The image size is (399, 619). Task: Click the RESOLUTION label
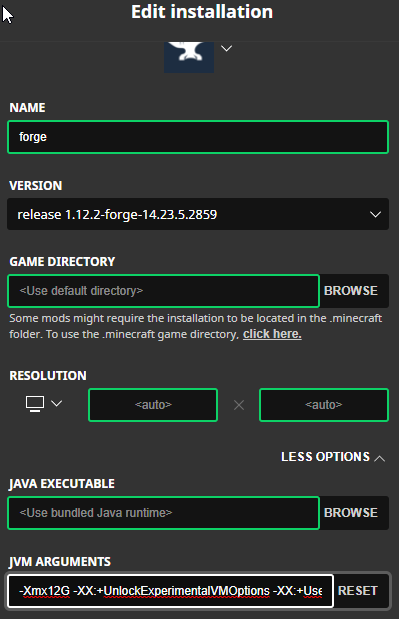point(48,376)
